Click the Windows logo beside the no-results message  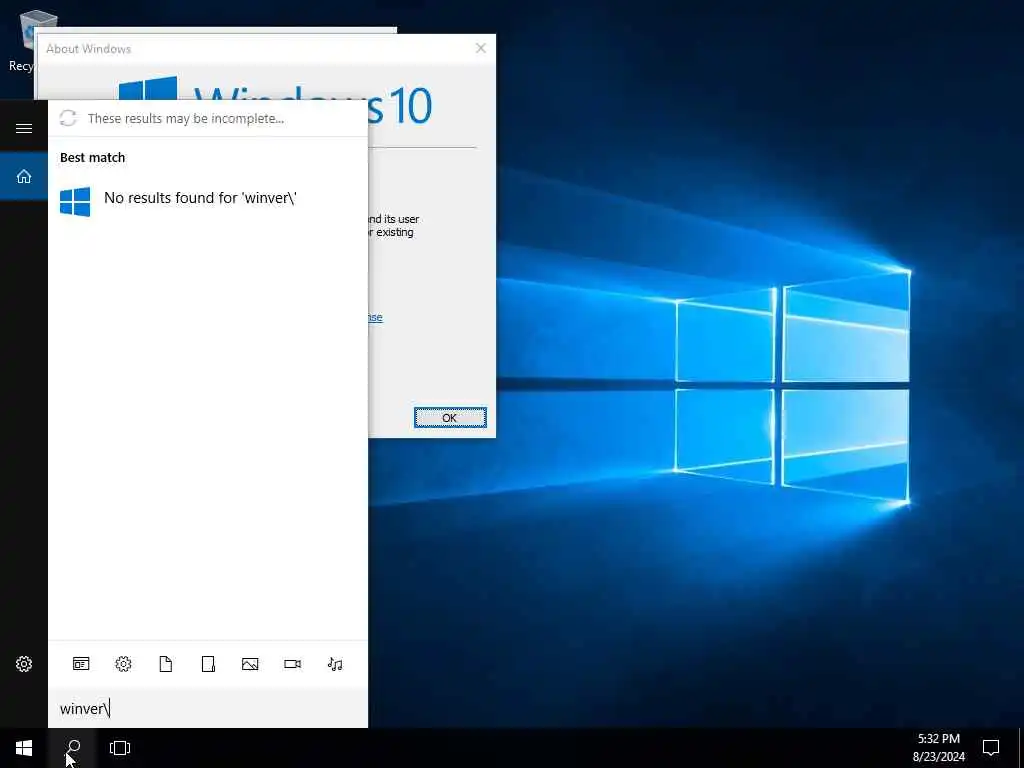[x=75, y=202]
